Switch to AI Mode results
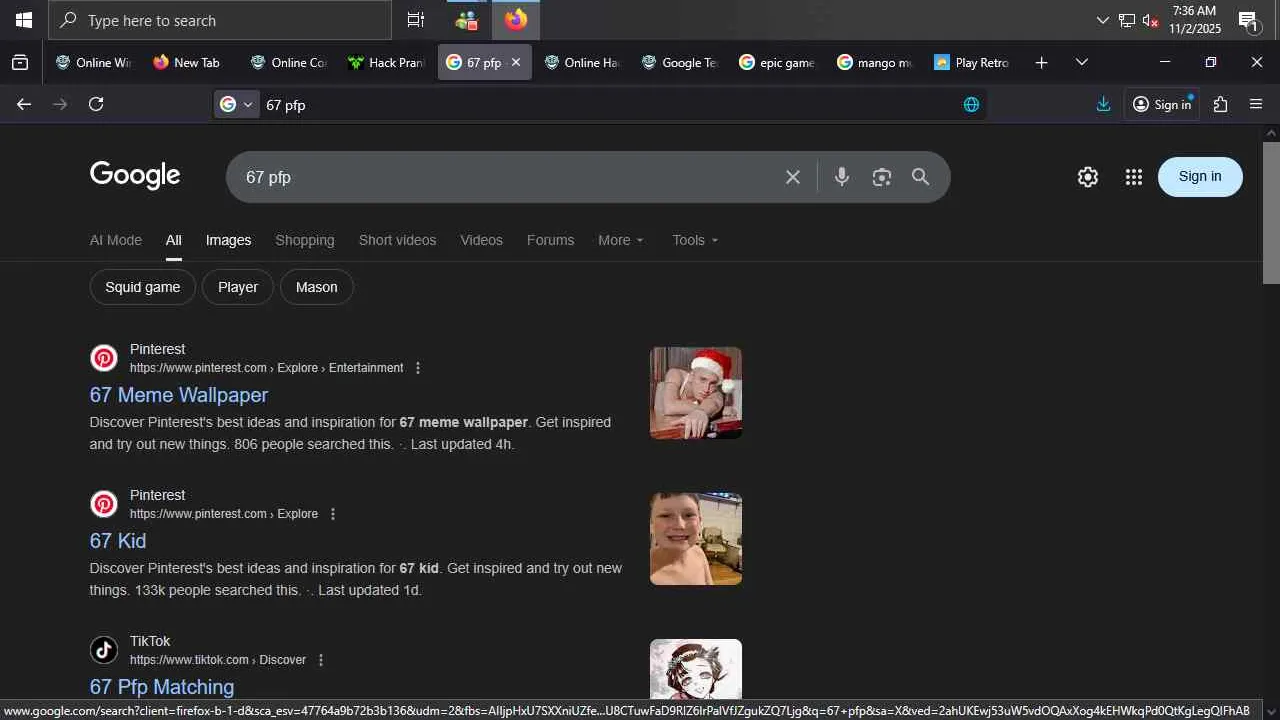The image size is (1280, 720). (116, 240)
